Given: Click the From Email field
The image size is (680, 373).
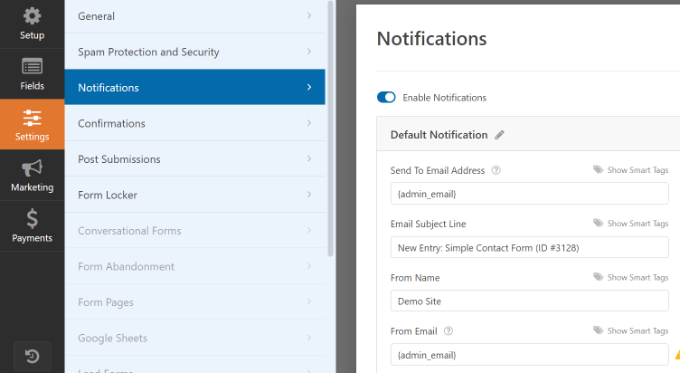Looking at the screenshot, I should 529,355.
